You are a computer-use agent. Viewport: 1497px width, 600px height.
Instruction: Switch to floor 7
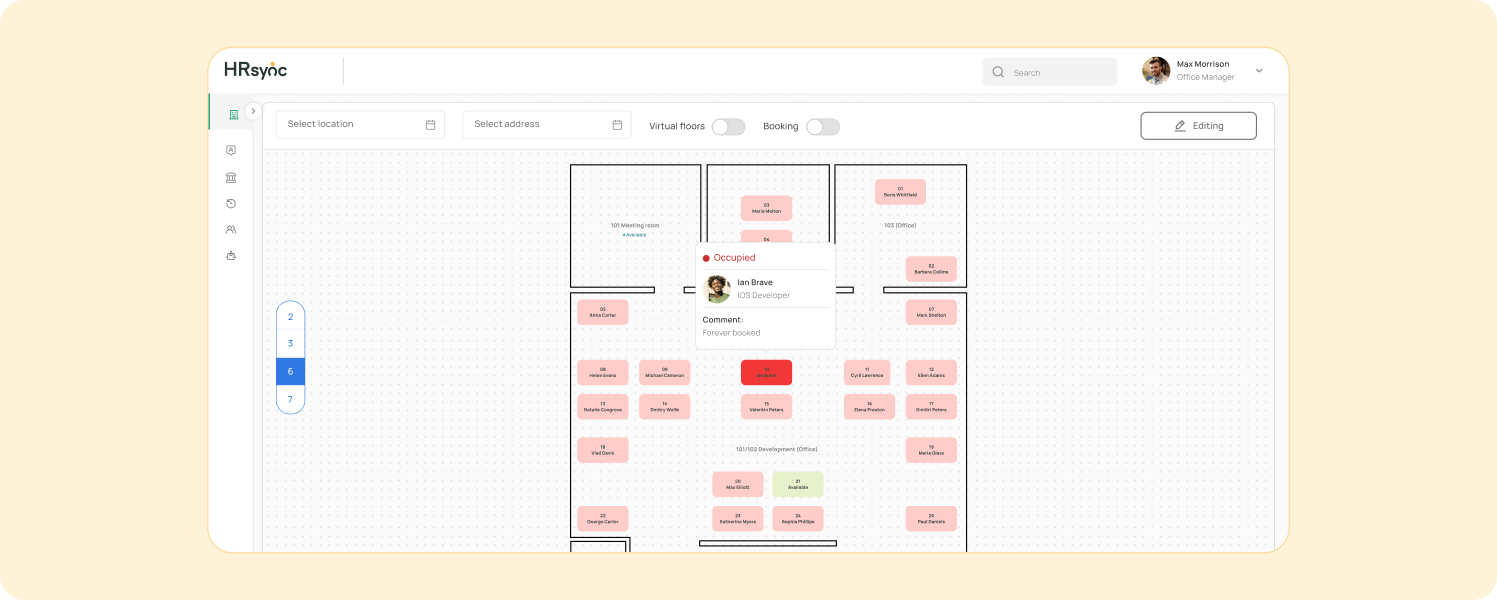(290, 399)
